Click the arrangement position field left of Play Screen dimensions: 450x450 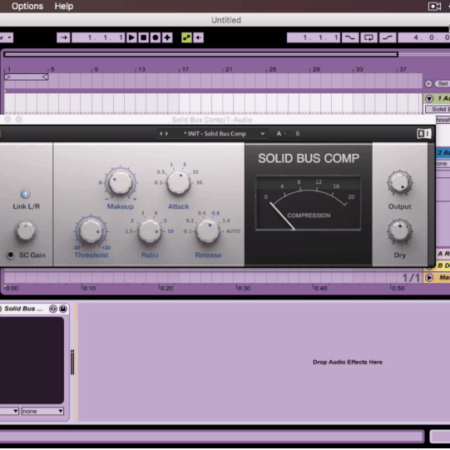click(98, 38)
